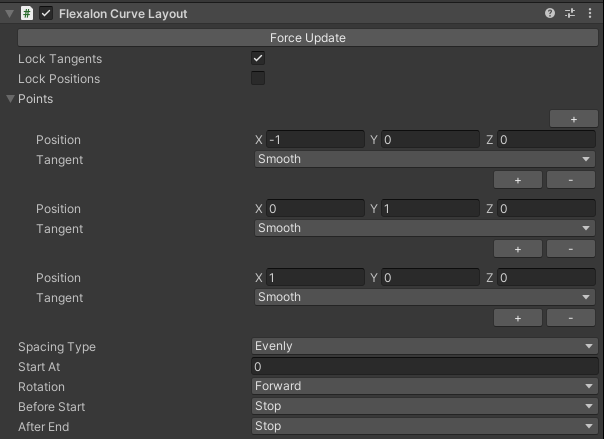
Task: Open the After End dropdown
Action: tap(425, 426)
